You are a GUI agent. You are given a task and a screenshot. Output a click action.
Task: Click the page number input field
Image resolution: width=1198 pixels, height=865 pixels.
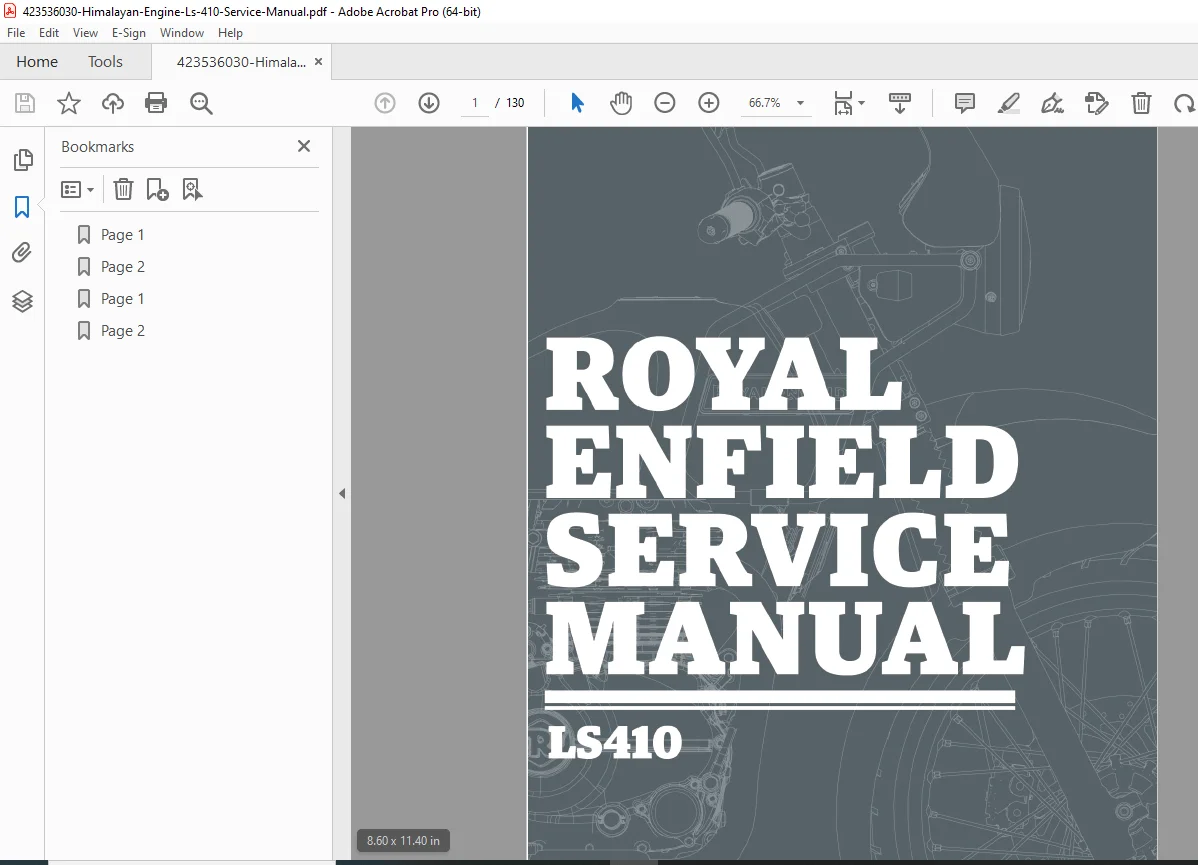(x=474, y=103)
